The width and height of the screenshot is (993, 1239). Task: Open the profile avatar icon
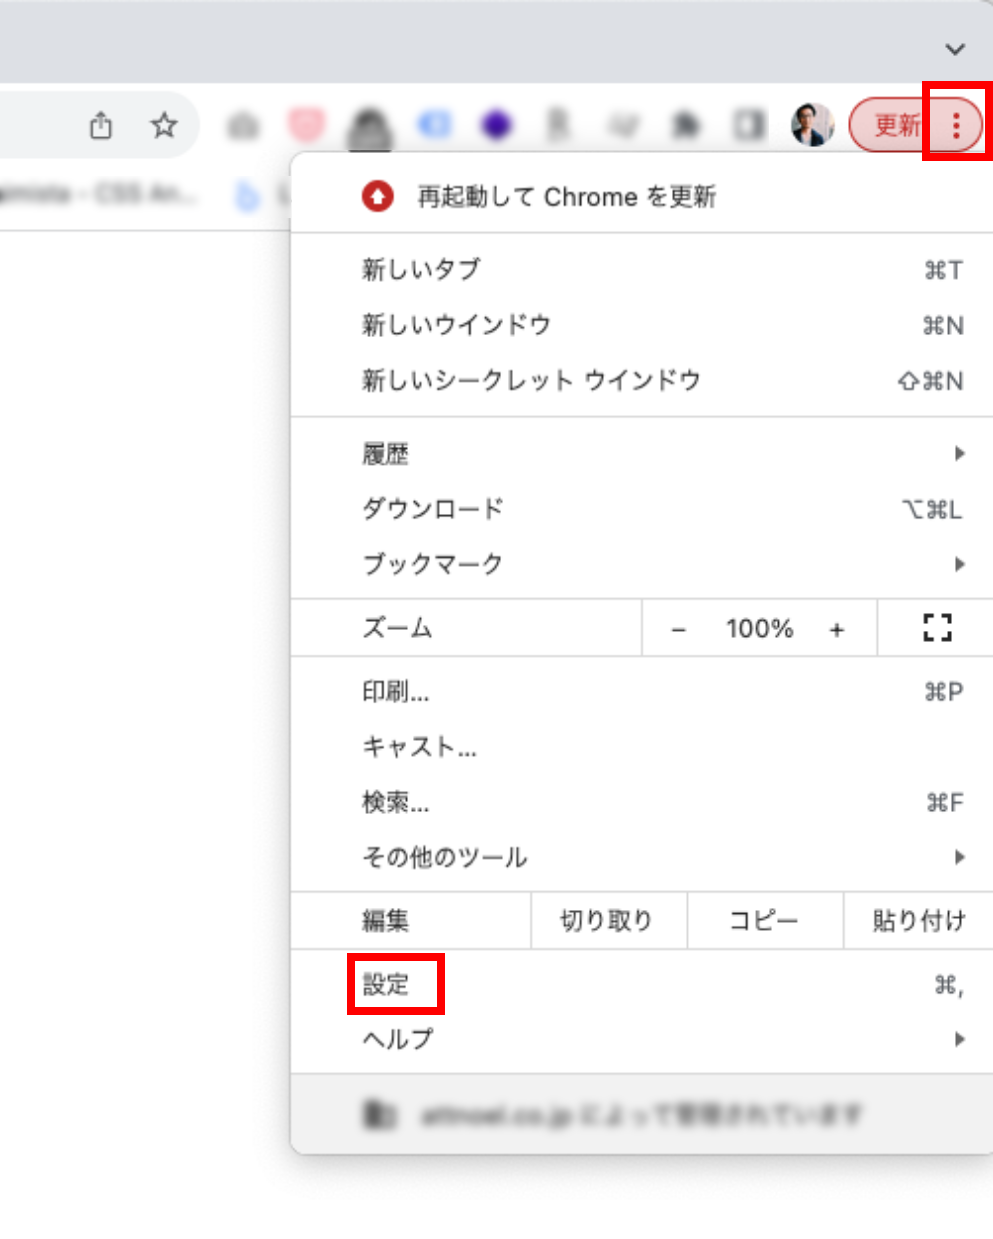tap(812, 125)
